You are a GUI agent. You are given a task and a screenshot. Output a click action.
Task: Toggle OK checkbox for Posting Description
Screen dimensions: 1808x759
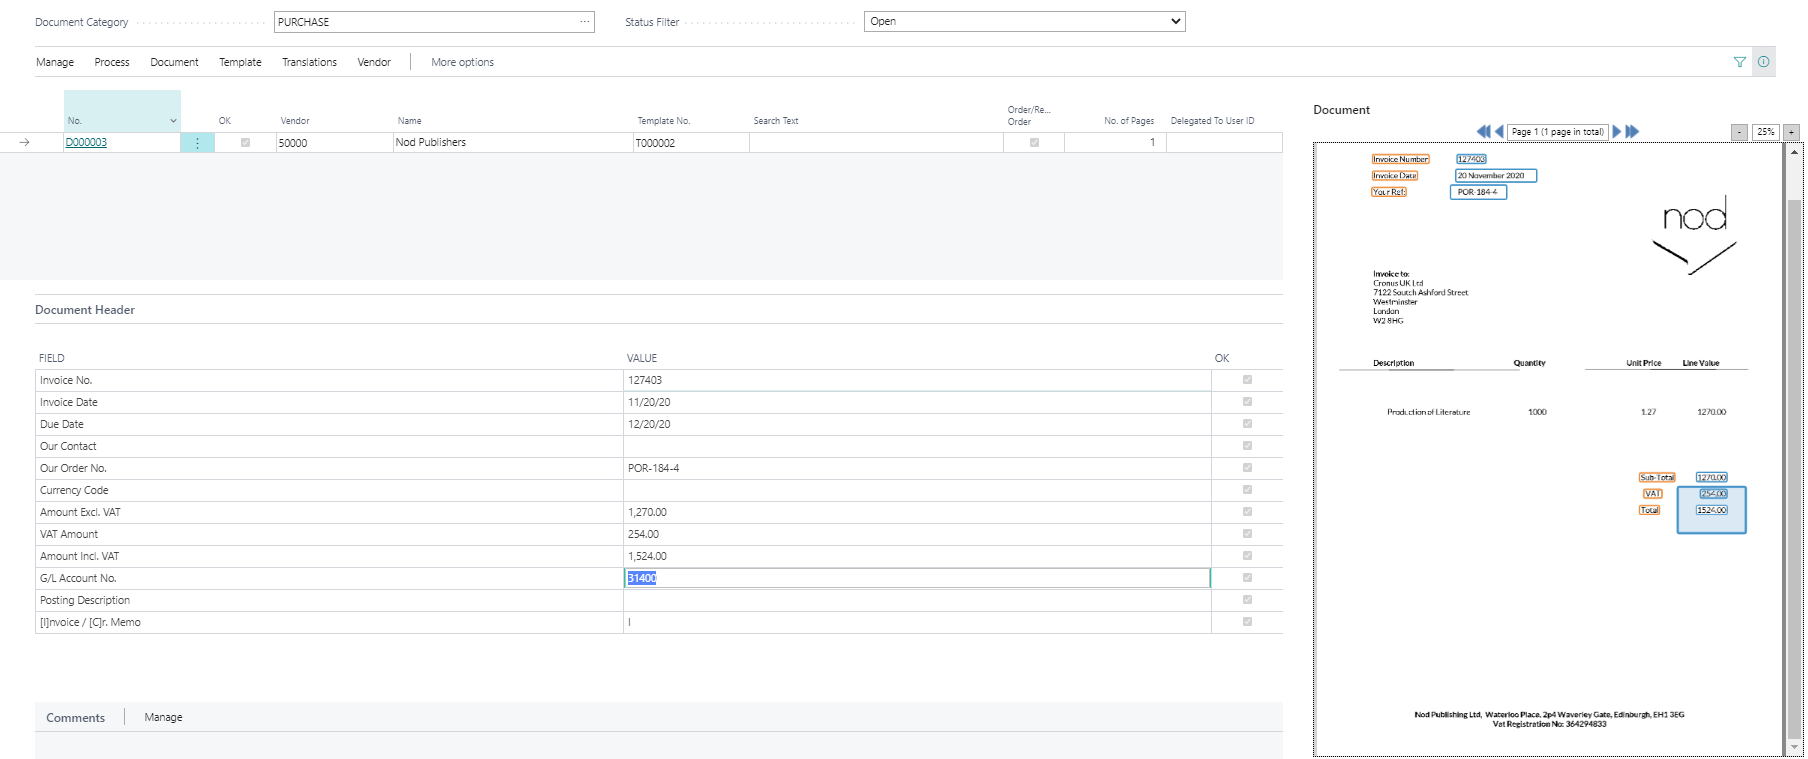1247,600
